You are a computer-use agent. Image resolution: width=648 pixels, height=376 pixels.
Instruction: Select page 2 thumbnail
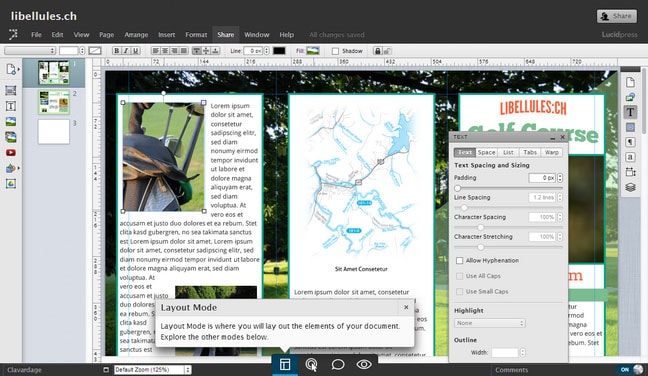[x=54, y=102]
